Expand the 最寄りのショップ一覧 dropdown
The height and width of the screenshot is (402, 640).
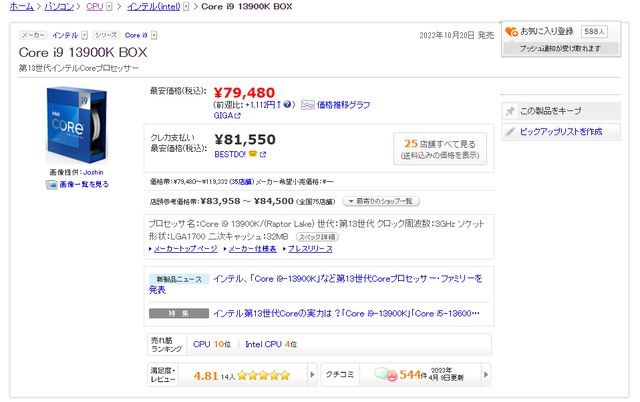[x=381, y=201]
